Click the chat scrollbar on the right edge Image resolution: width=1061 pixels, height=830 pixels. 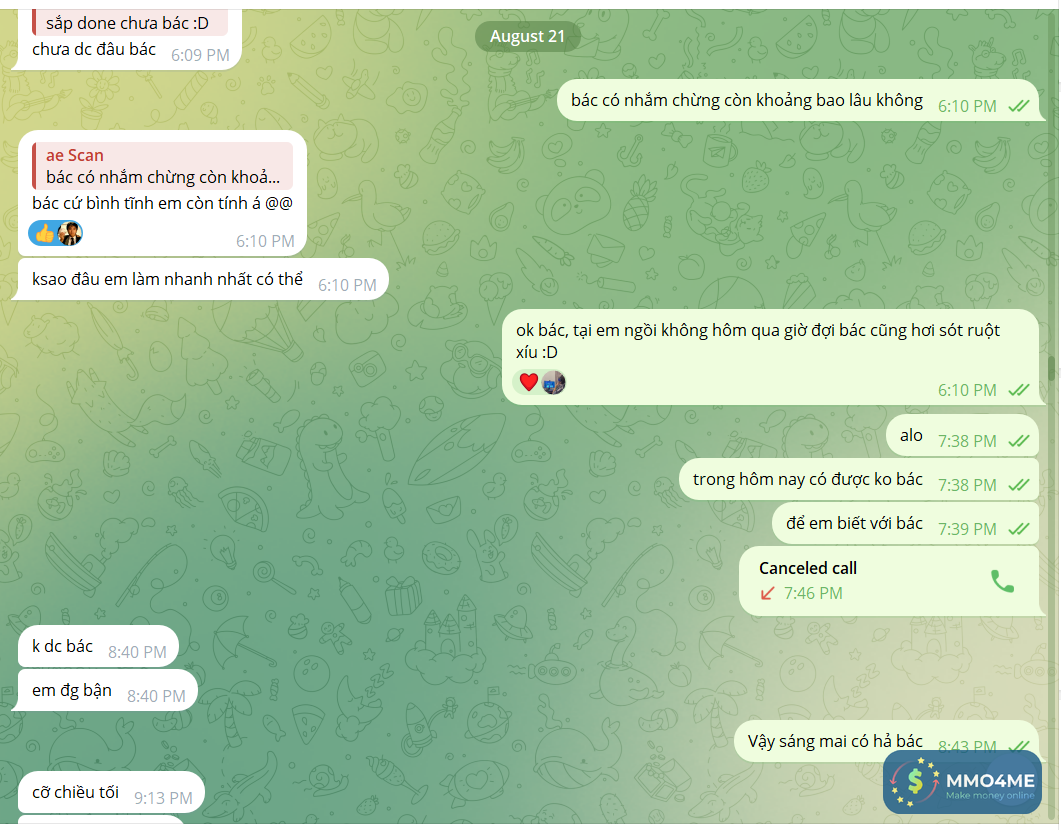coord(1051,369)
